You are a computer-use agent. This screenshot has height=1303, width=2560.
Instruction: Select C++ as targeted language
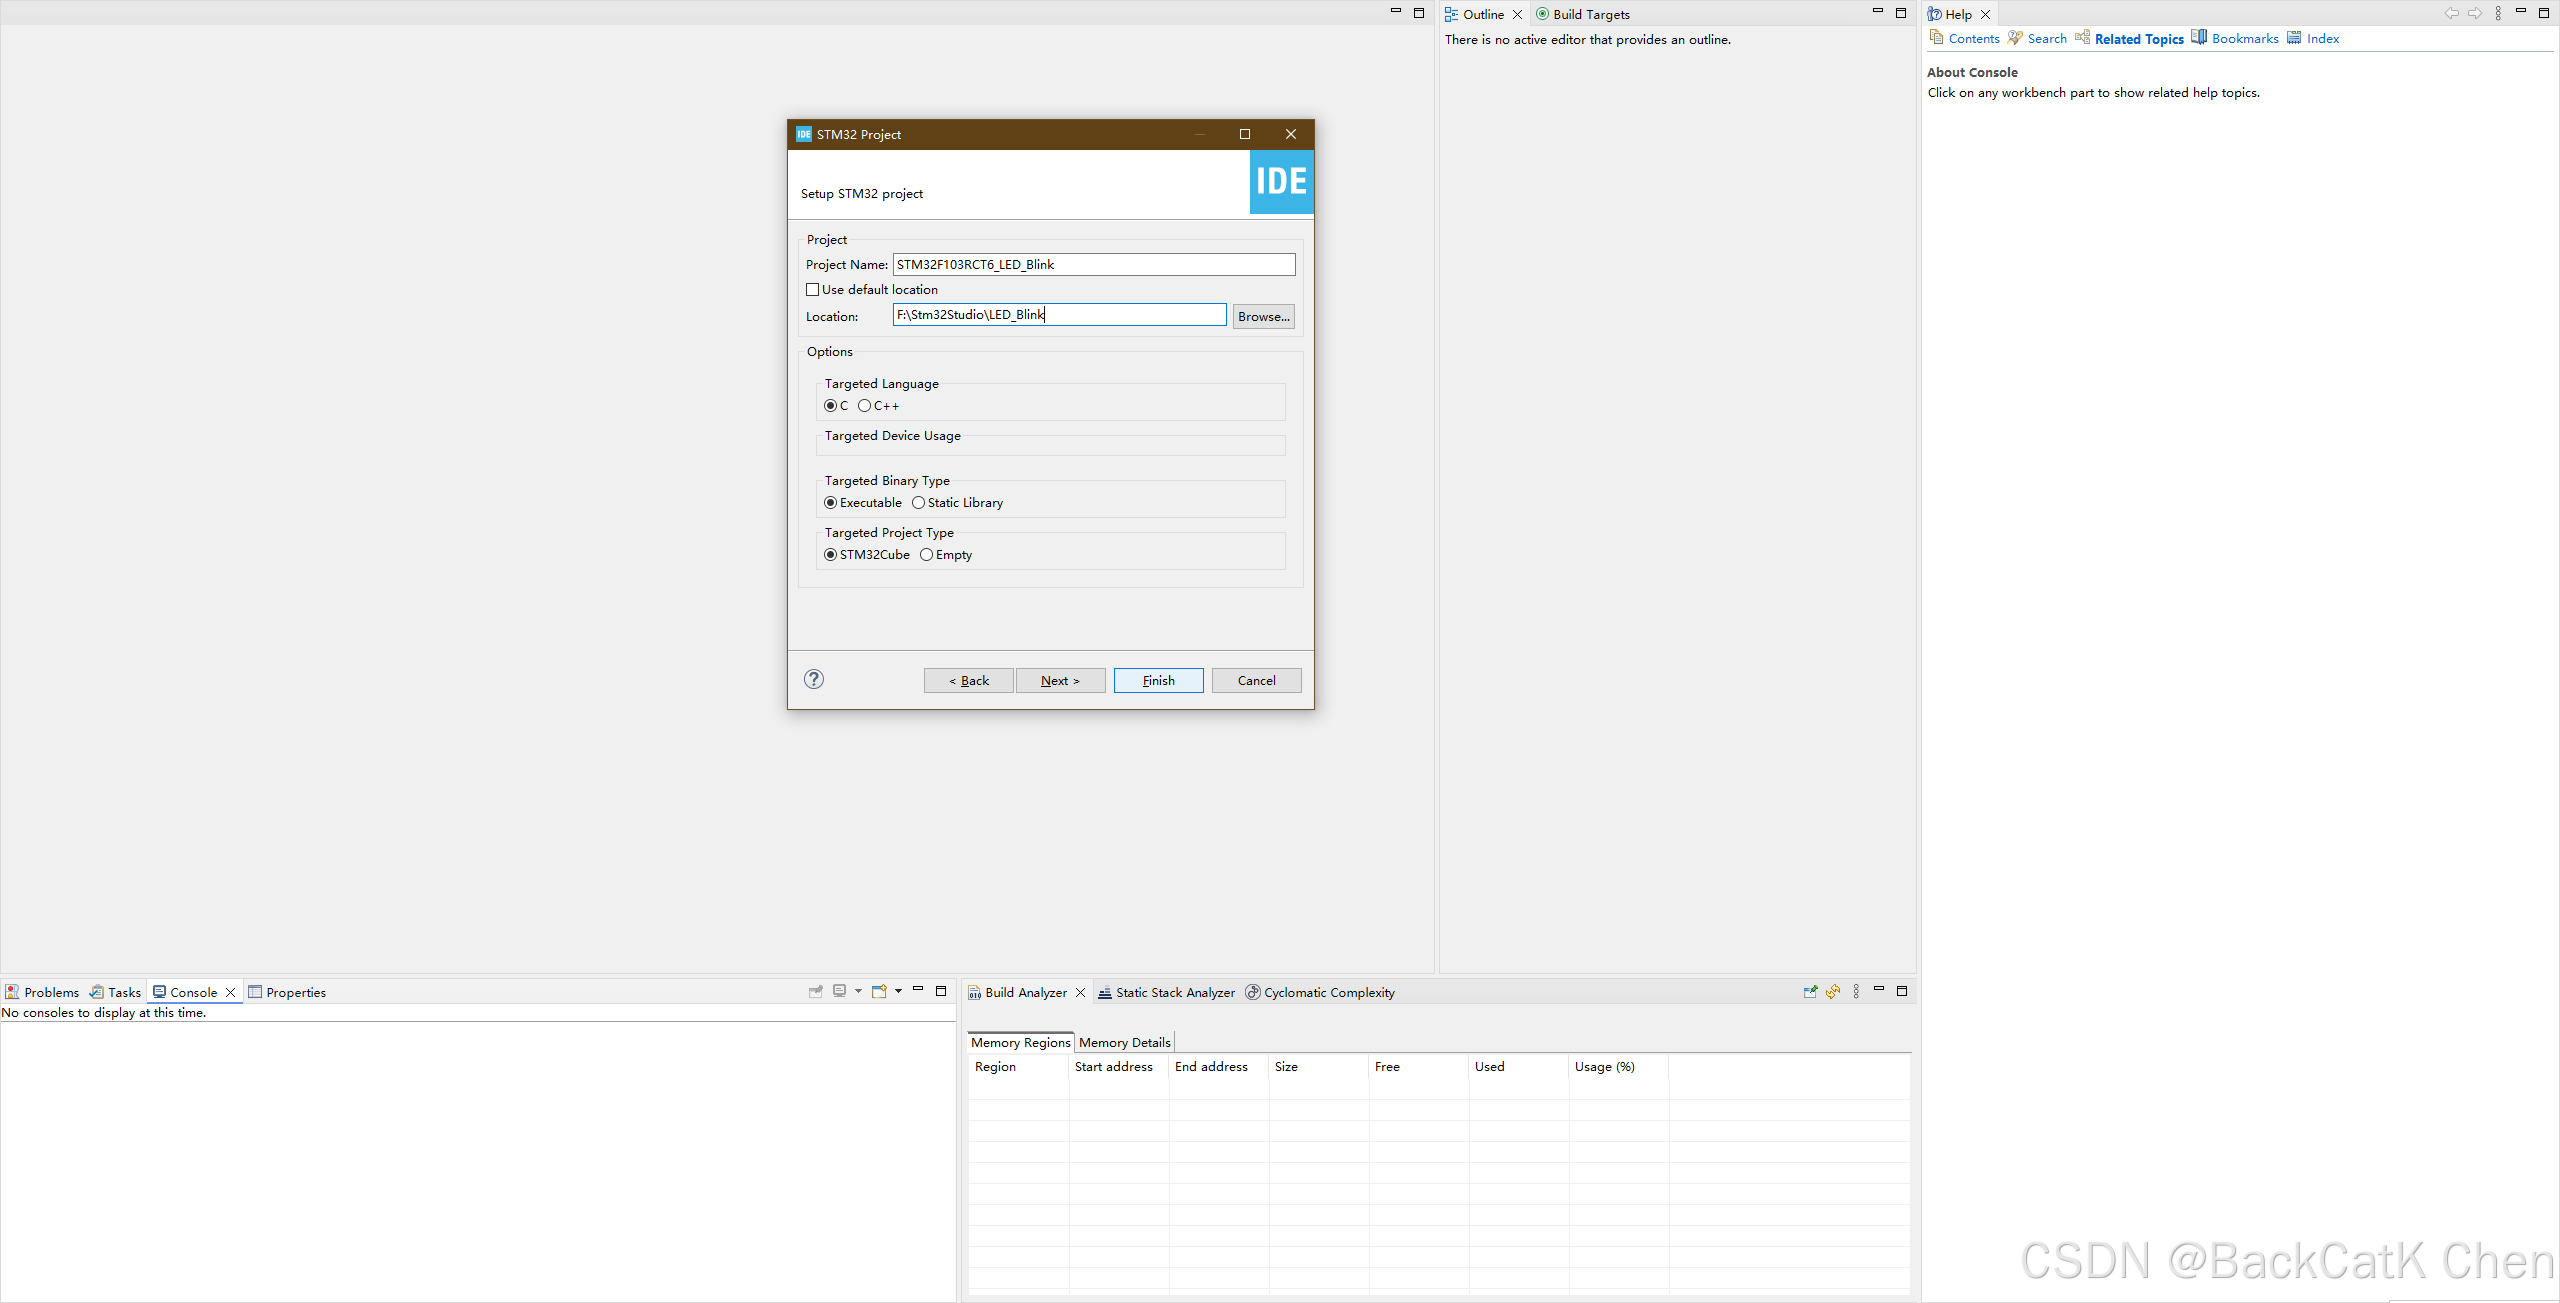[x=865, y=406]
